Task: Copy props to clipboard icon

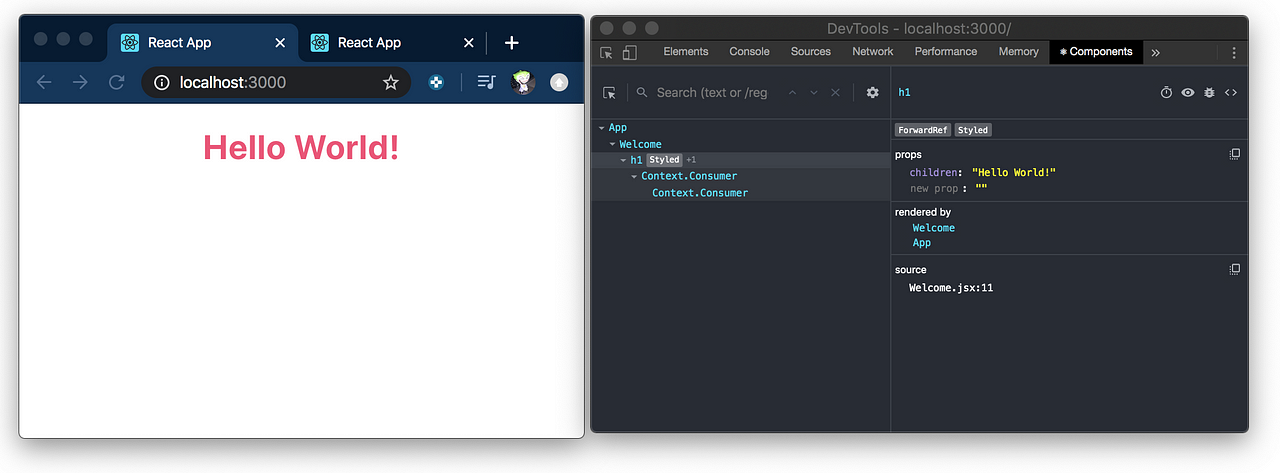Action: click(x=1235, y=154)
